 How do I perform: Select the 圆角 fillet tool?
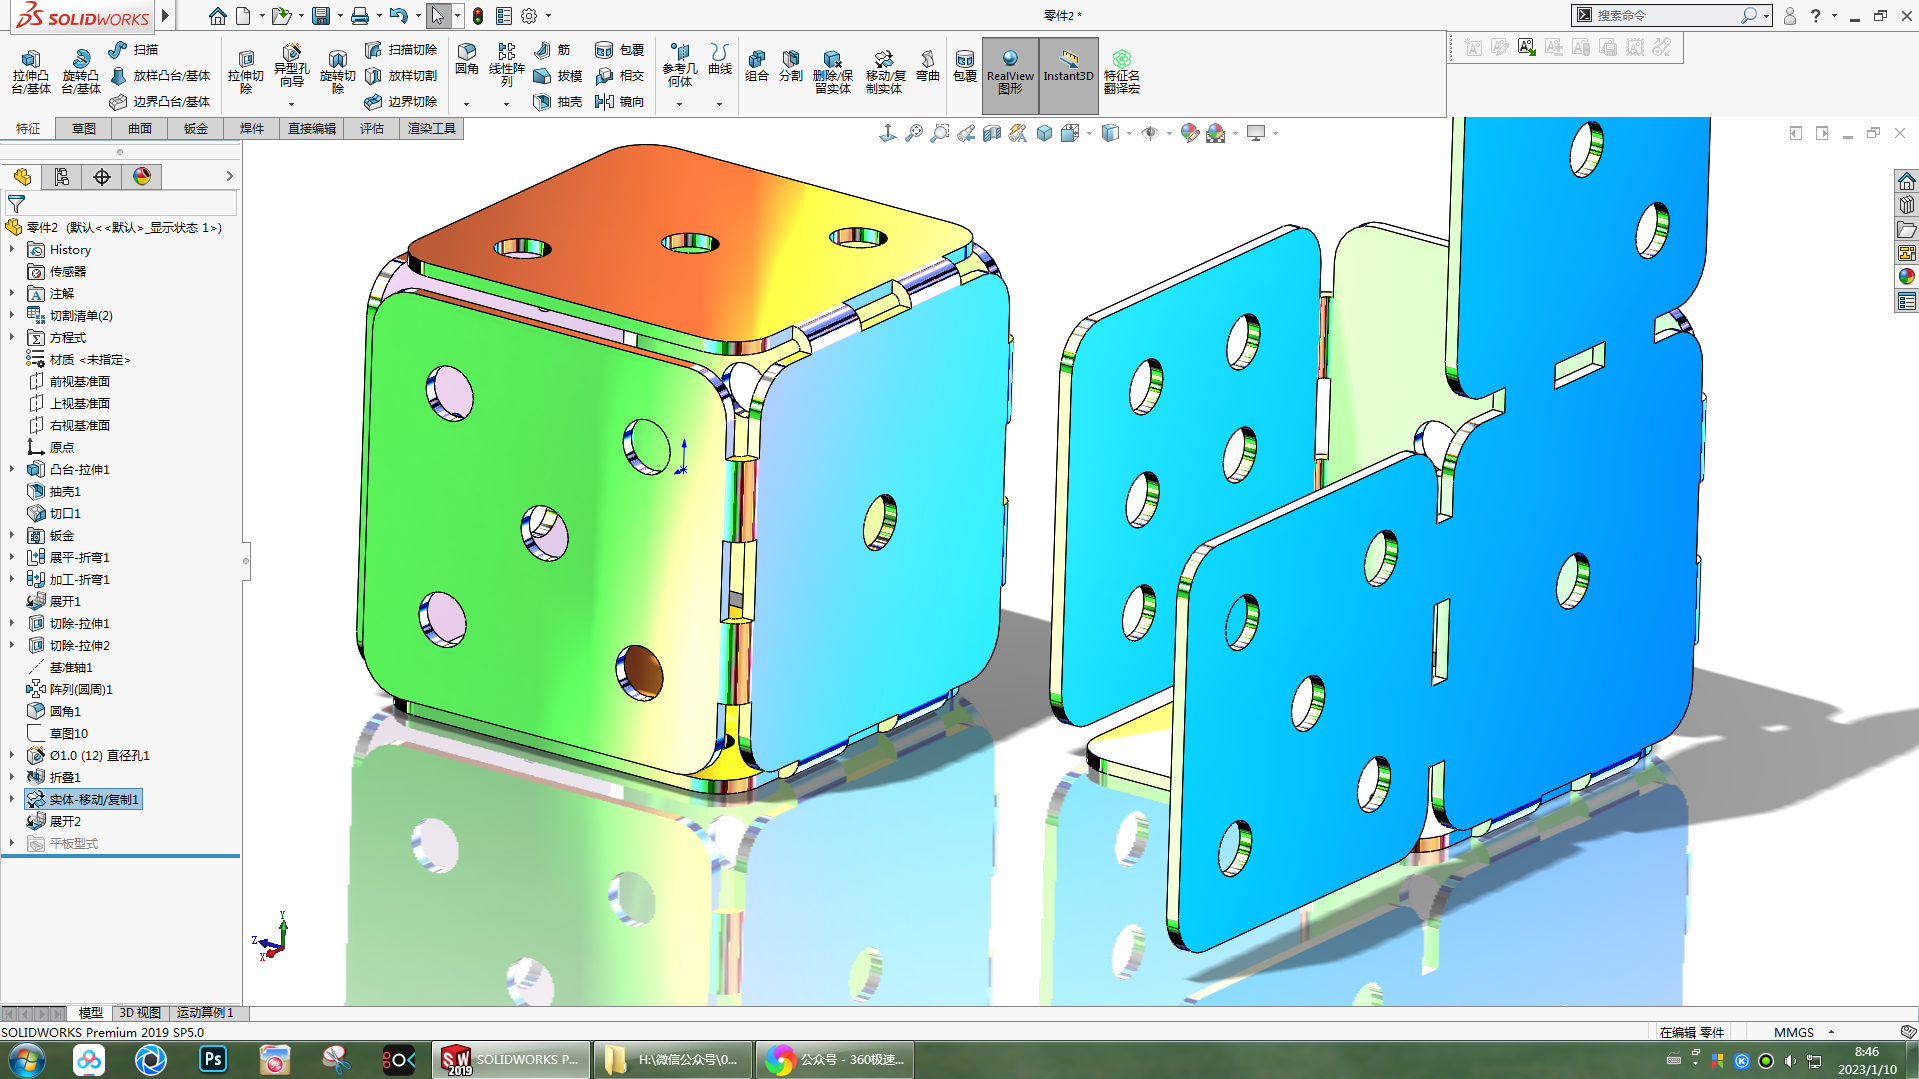tap(467, 60)
